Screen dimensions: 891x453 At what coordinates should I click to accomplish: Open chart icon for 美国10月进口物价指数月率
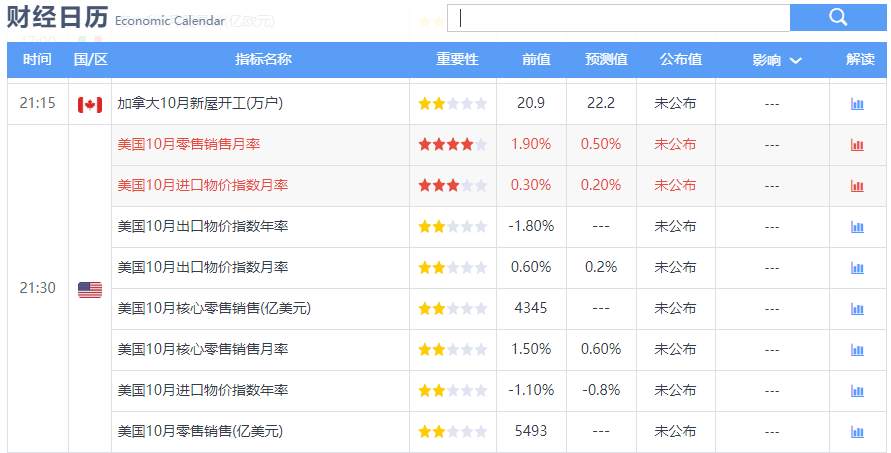(857, 186)
